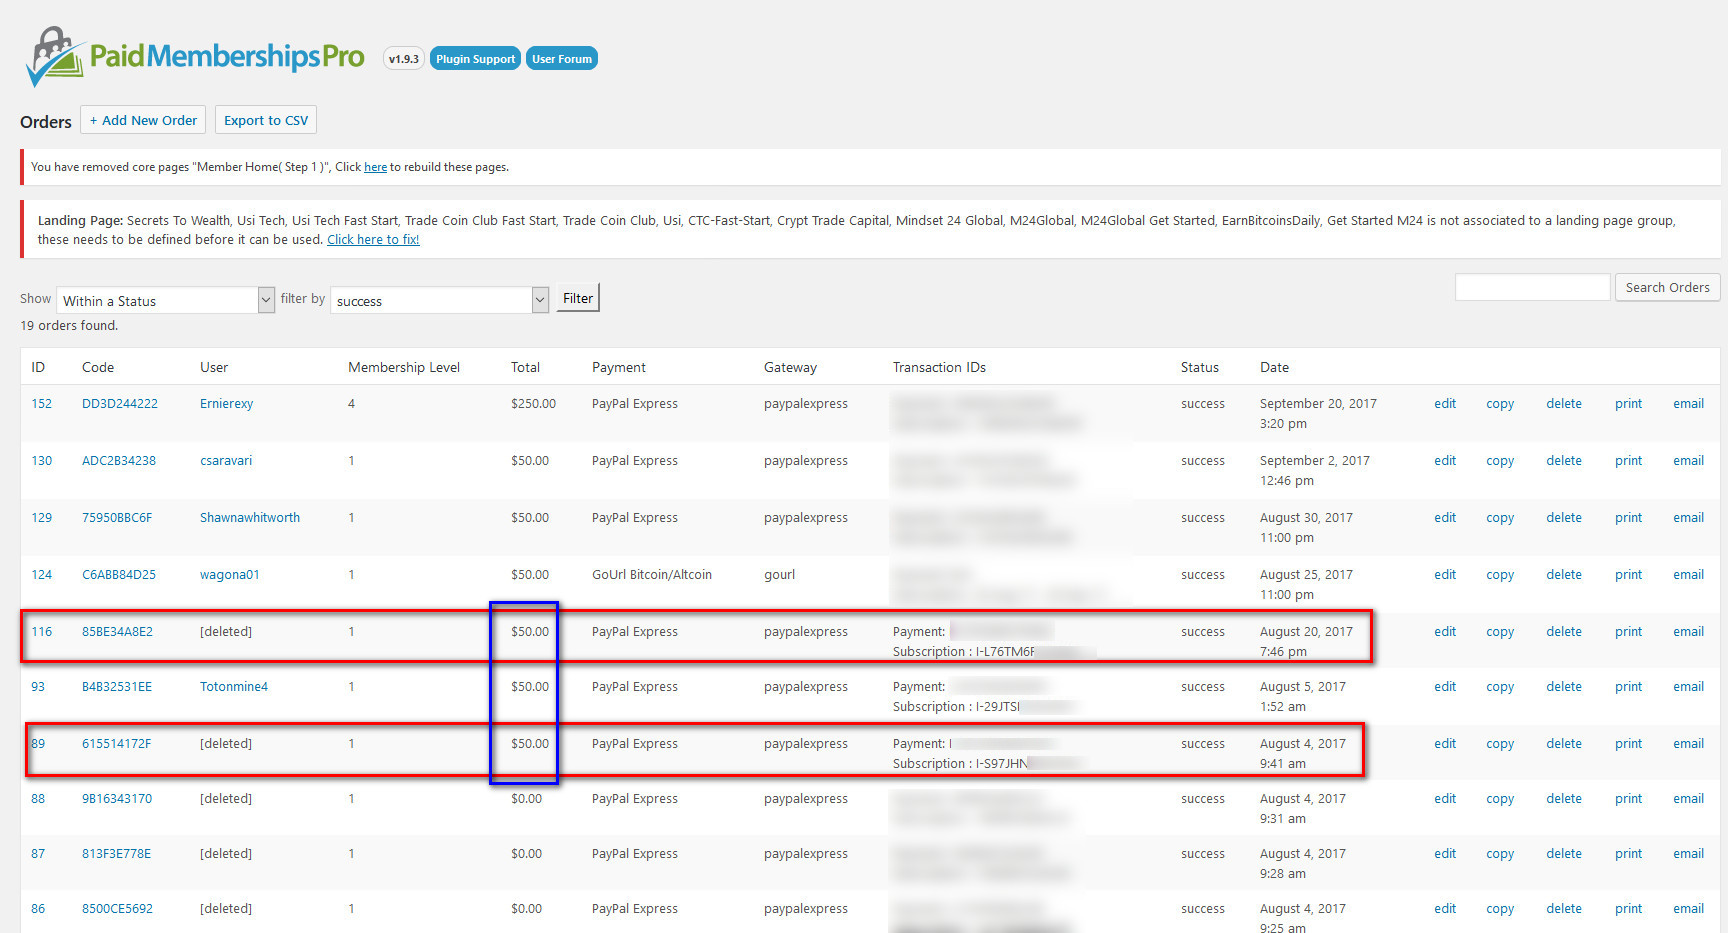The height and width of the screenshot is (933, 1728).
Task: Delete order 130 by csaravari
Action: (x=1564, y=461)
